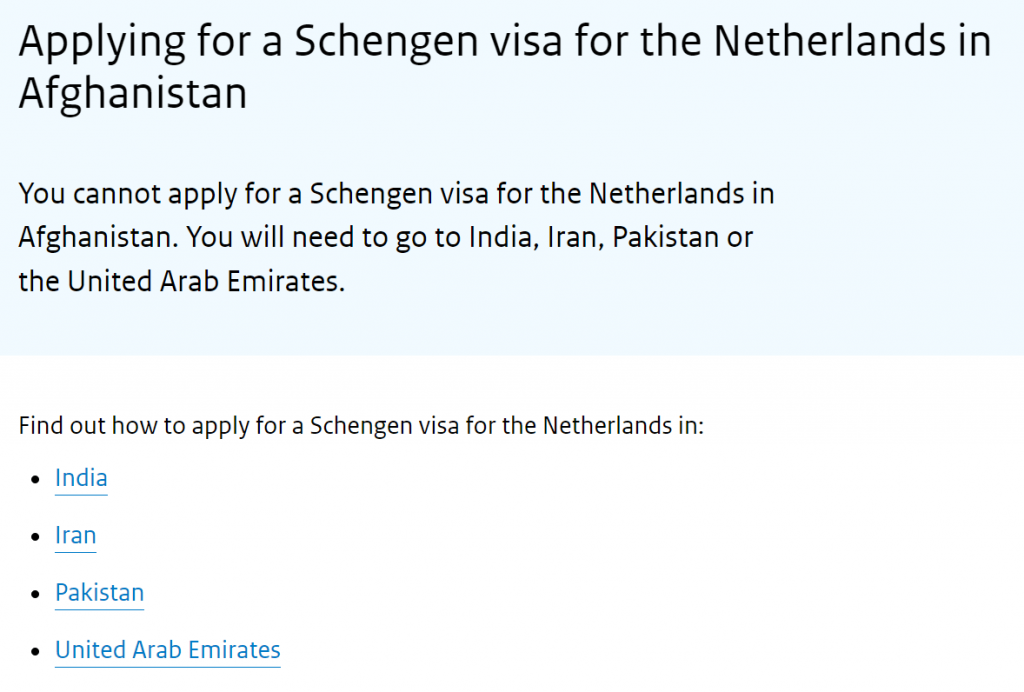
Task: Open the United Arab Emirates link
Action: click(167, 649)
